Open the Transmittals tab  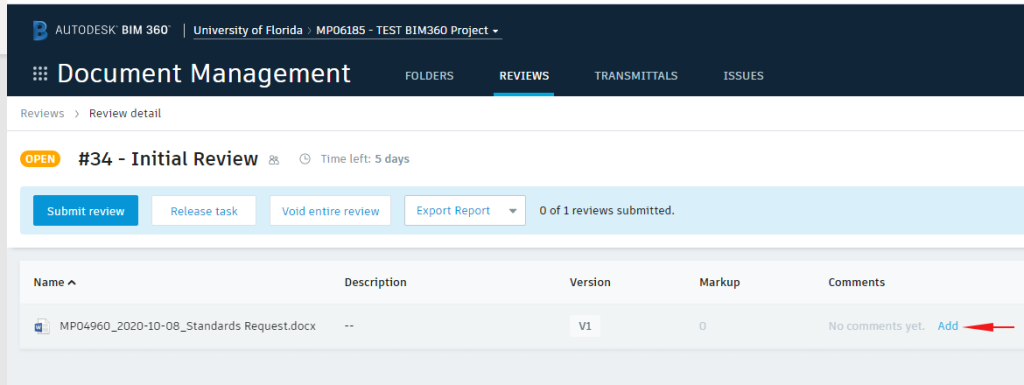coord(636,76)
